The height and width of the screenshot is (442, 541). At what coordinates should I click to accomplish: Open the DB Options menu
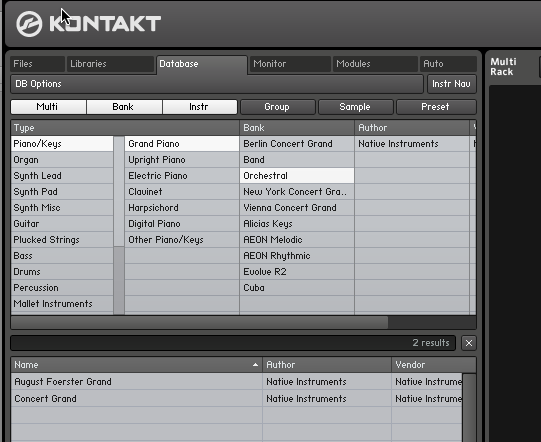point(217,84)
